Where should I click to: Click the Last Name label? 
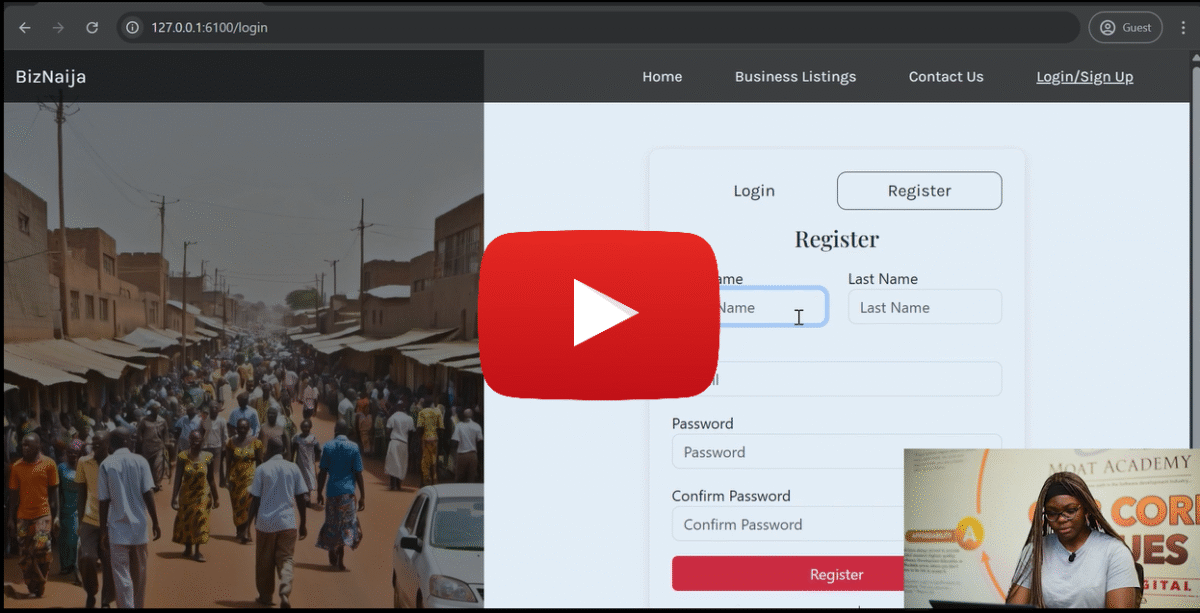883,279
